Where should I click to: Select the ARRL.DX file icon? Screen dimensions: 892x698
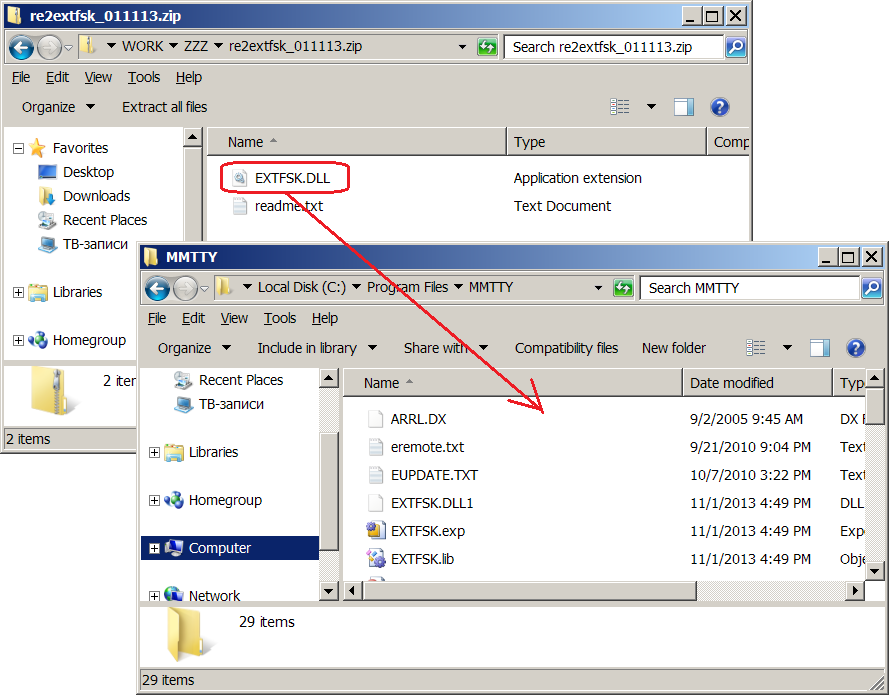[375, 419]
